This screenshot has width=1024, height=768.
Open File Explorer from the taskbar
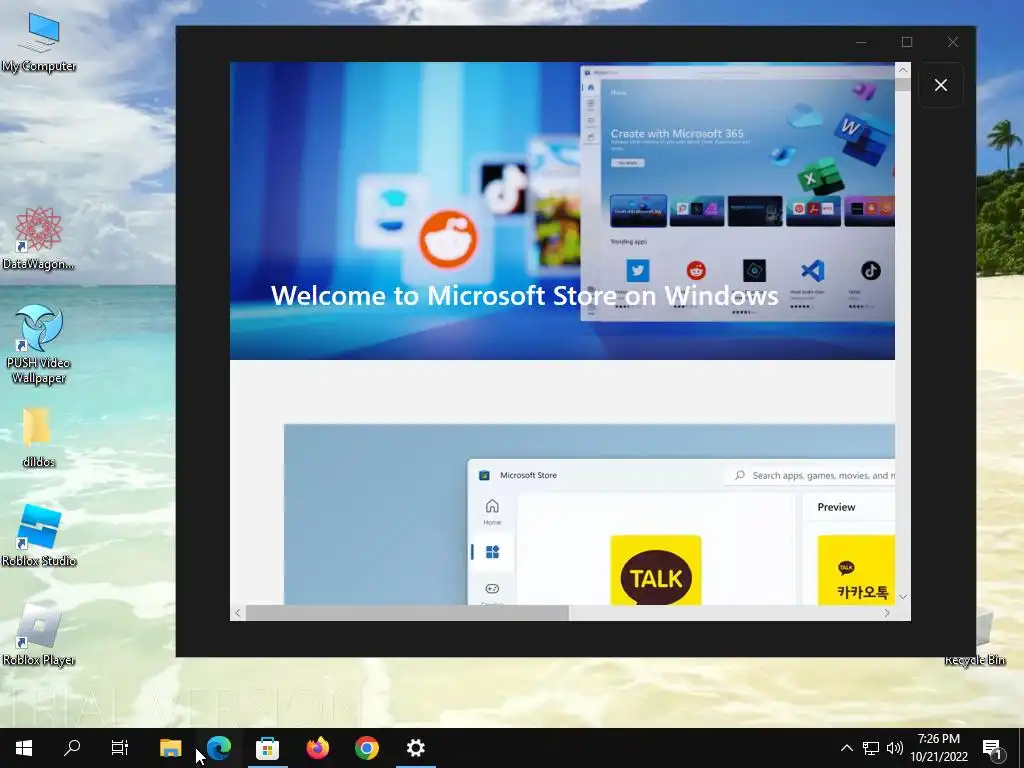point(170,748)
